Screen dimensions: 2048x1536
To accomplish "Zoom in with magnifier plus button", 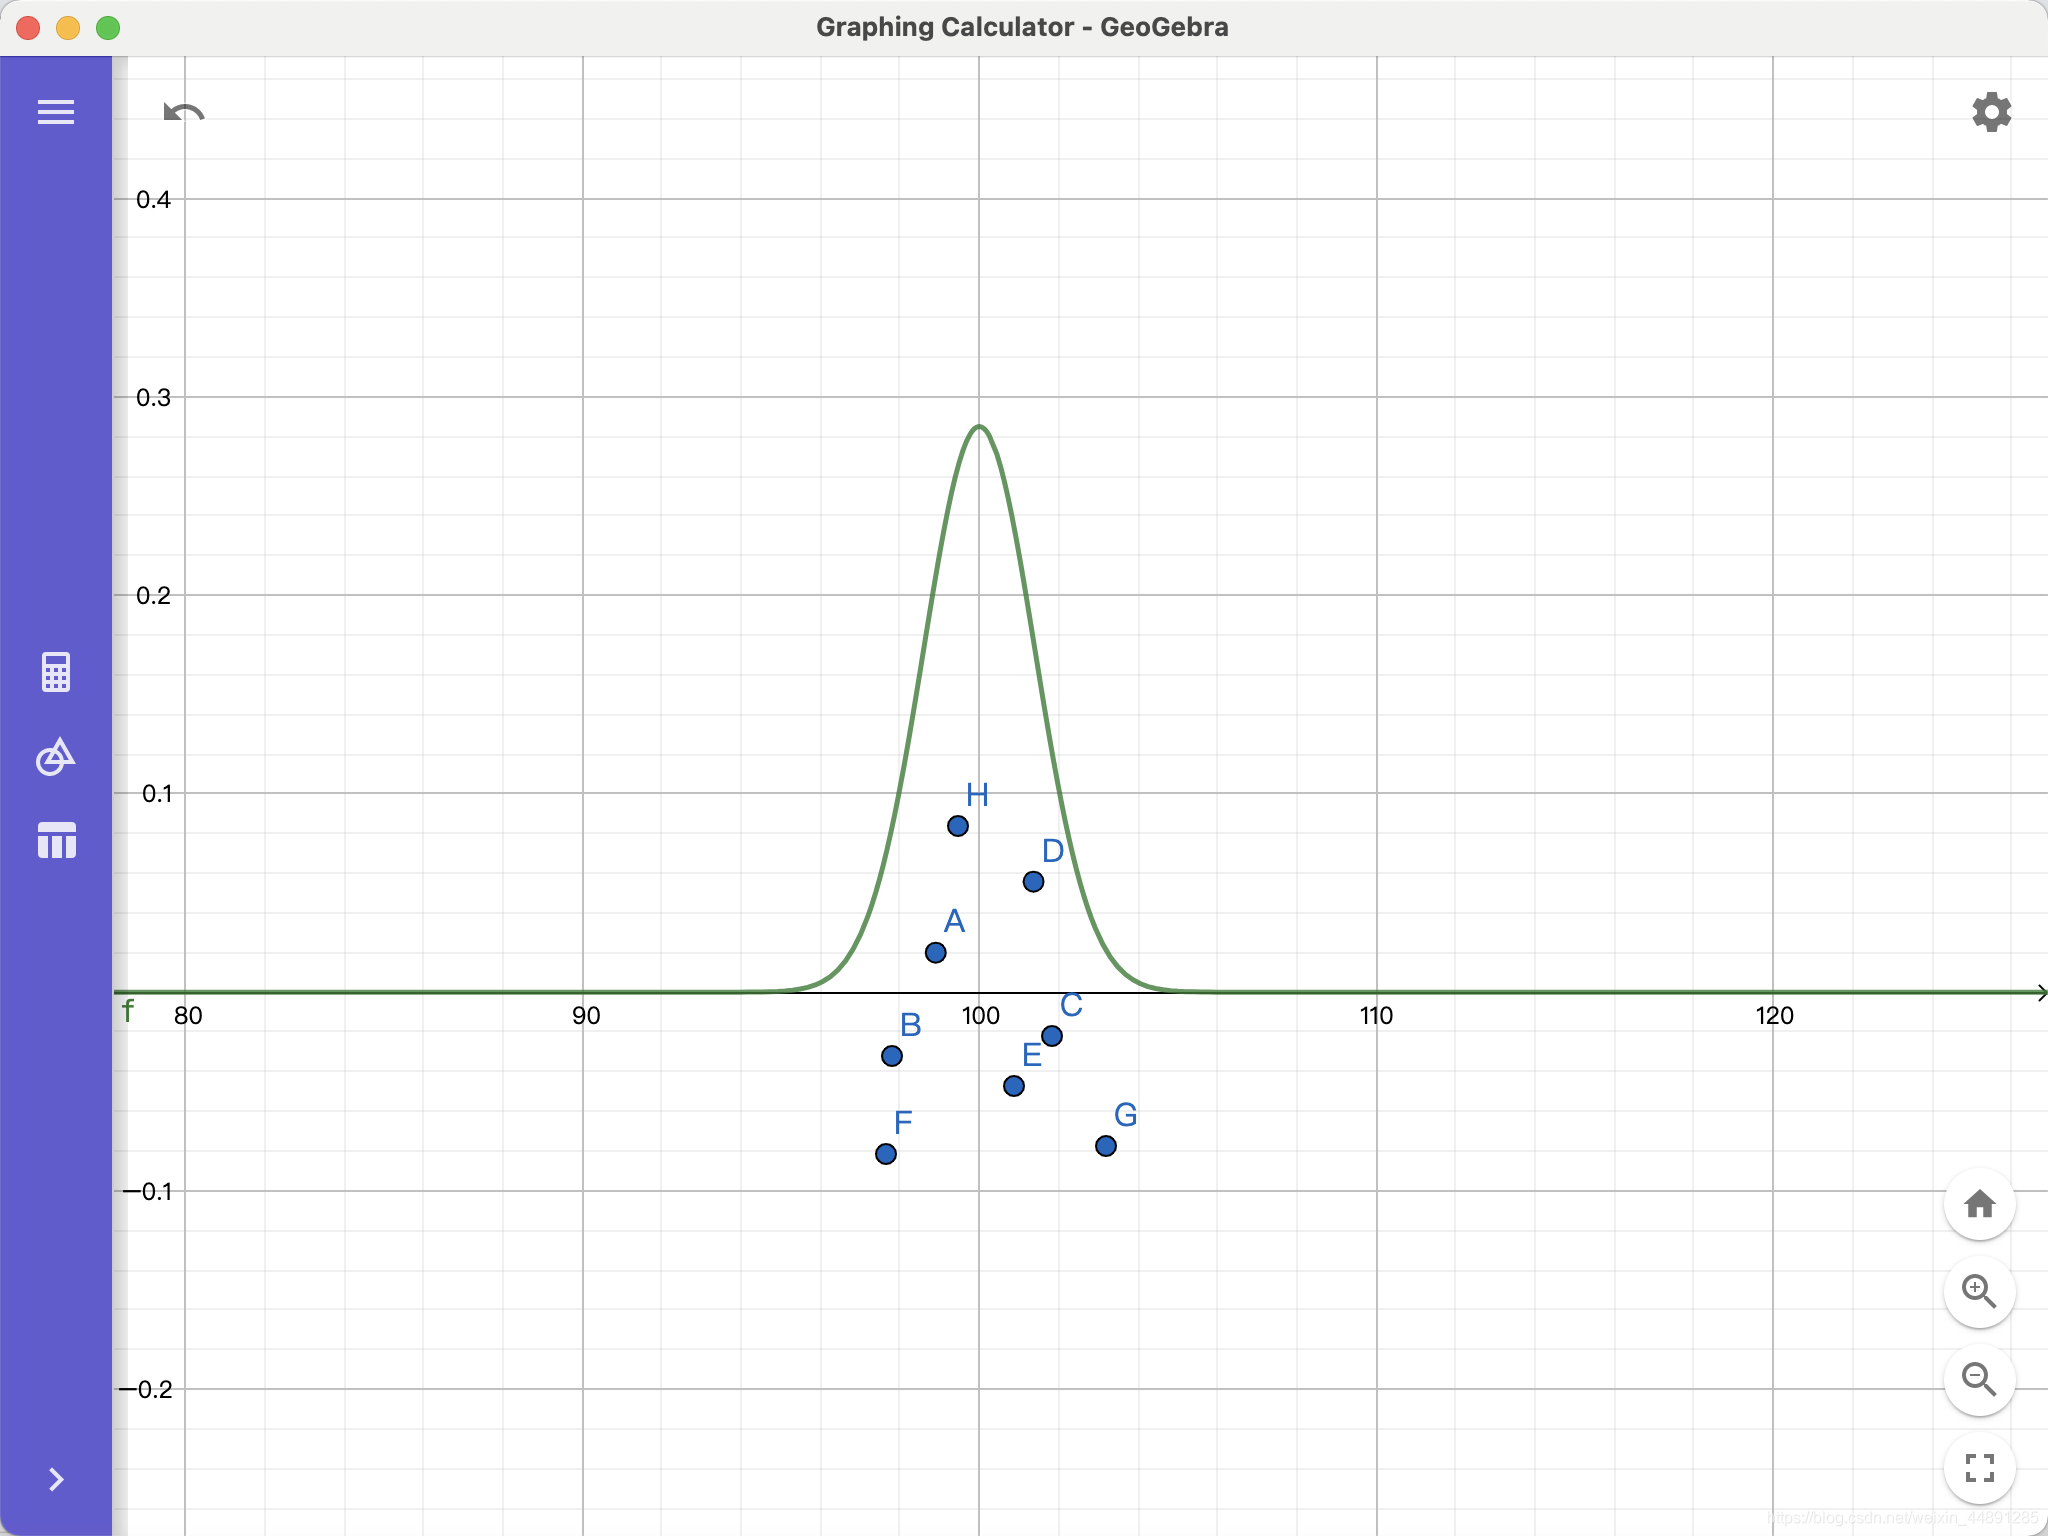I will [1979, 1292].
